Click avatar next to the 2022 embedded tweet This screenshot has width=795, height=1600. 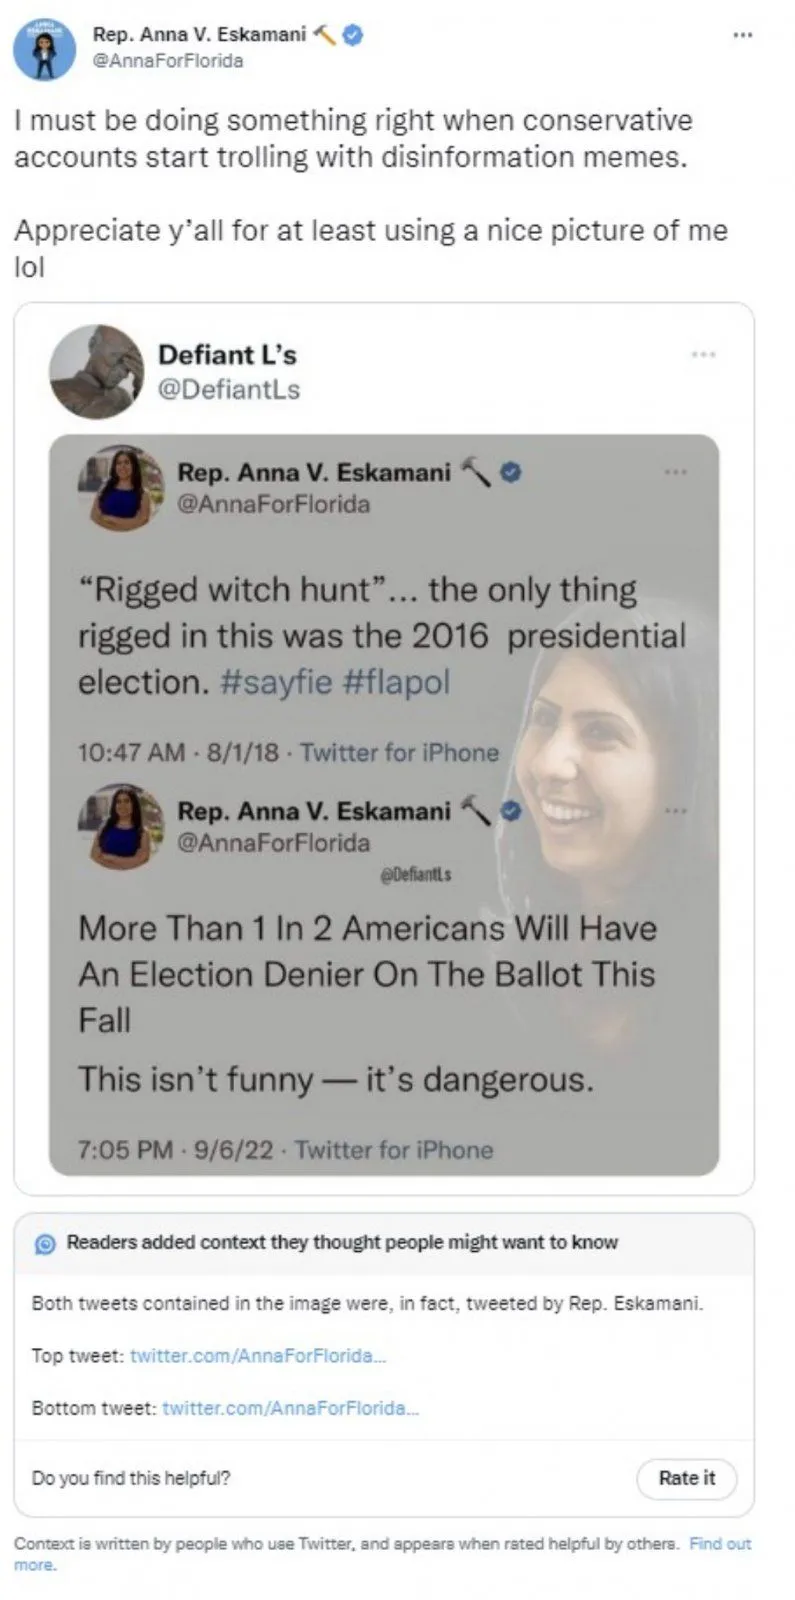click(123, 826)
